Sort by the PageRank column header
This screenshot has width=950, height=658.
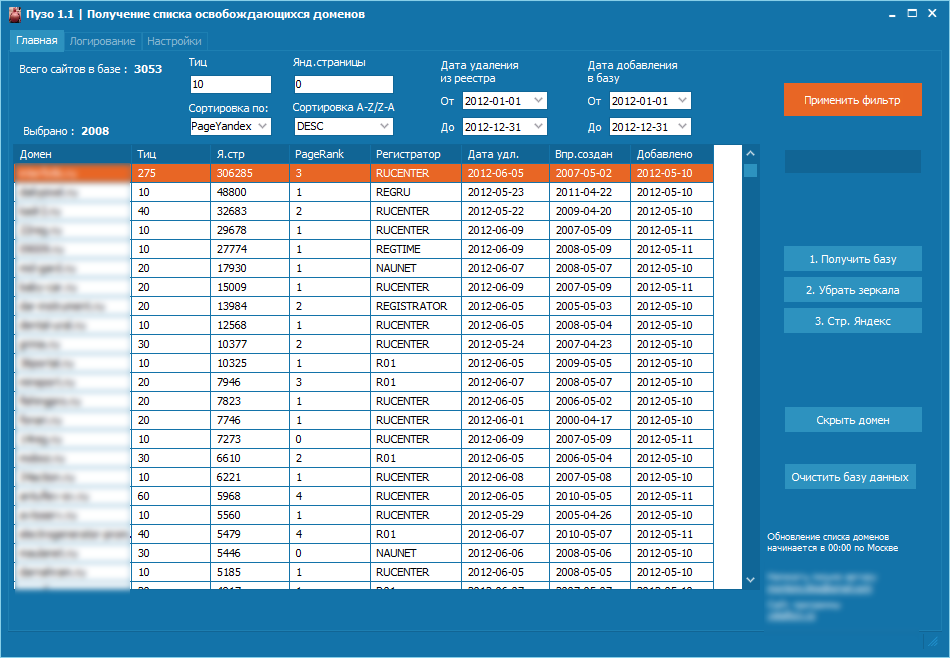[x=330, y=154]
